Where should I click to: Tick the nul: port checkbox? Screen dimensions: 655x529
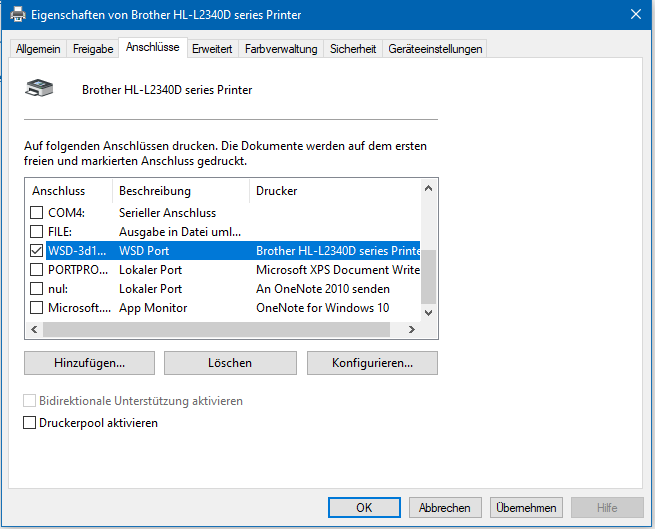(36, 289)
